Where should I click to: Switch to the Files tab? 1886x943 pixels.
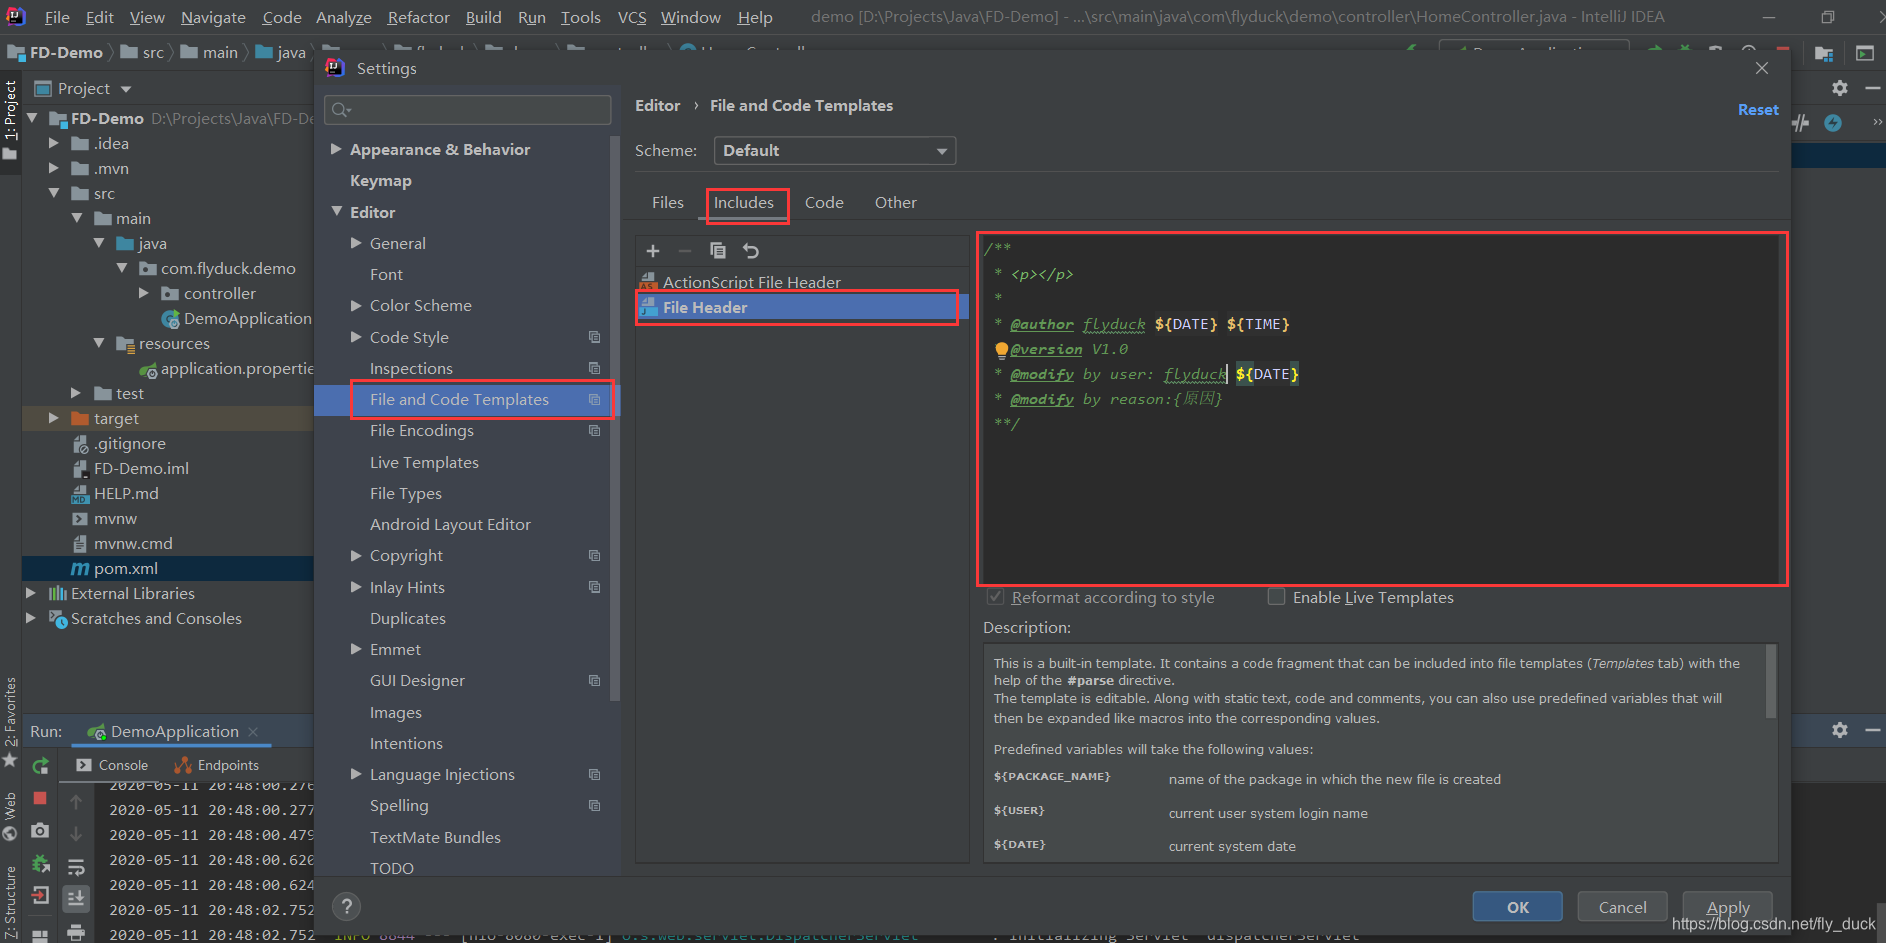[668, 203]
